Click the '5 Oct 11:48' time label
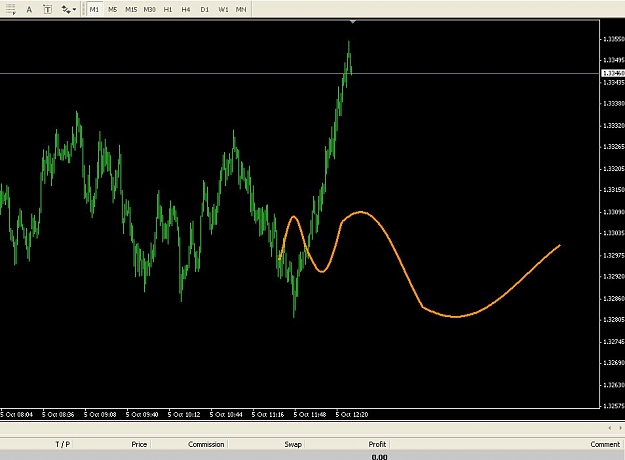Image resolution: width=625 pixels, height=460 pixels. point(310,415)
